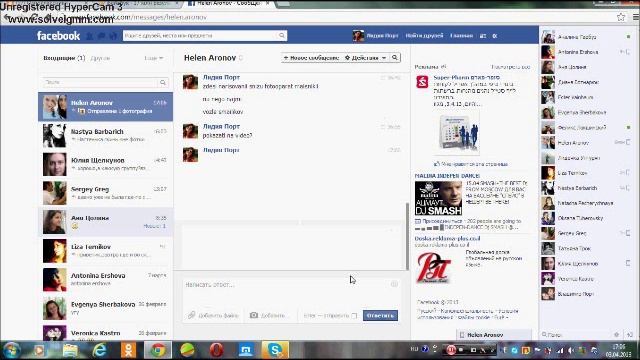Open Evgenya Sherbakova conversation
The width and height of the screenshot is (640, 360).
[x=105, y=308]
